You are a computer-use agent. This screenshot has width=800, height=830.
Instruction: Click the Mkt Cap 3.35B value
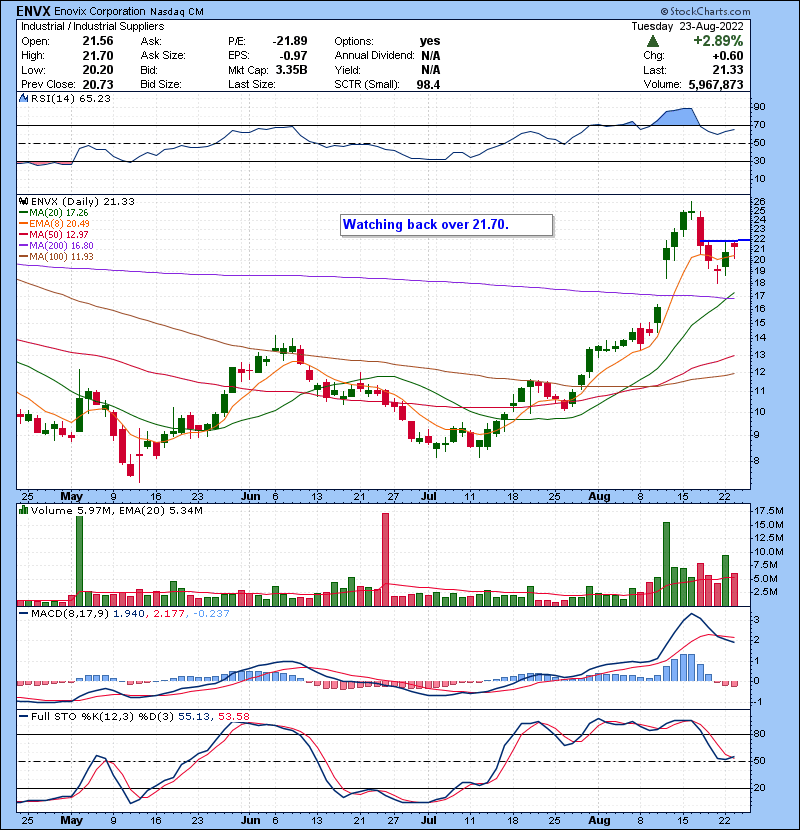(291, 70)
